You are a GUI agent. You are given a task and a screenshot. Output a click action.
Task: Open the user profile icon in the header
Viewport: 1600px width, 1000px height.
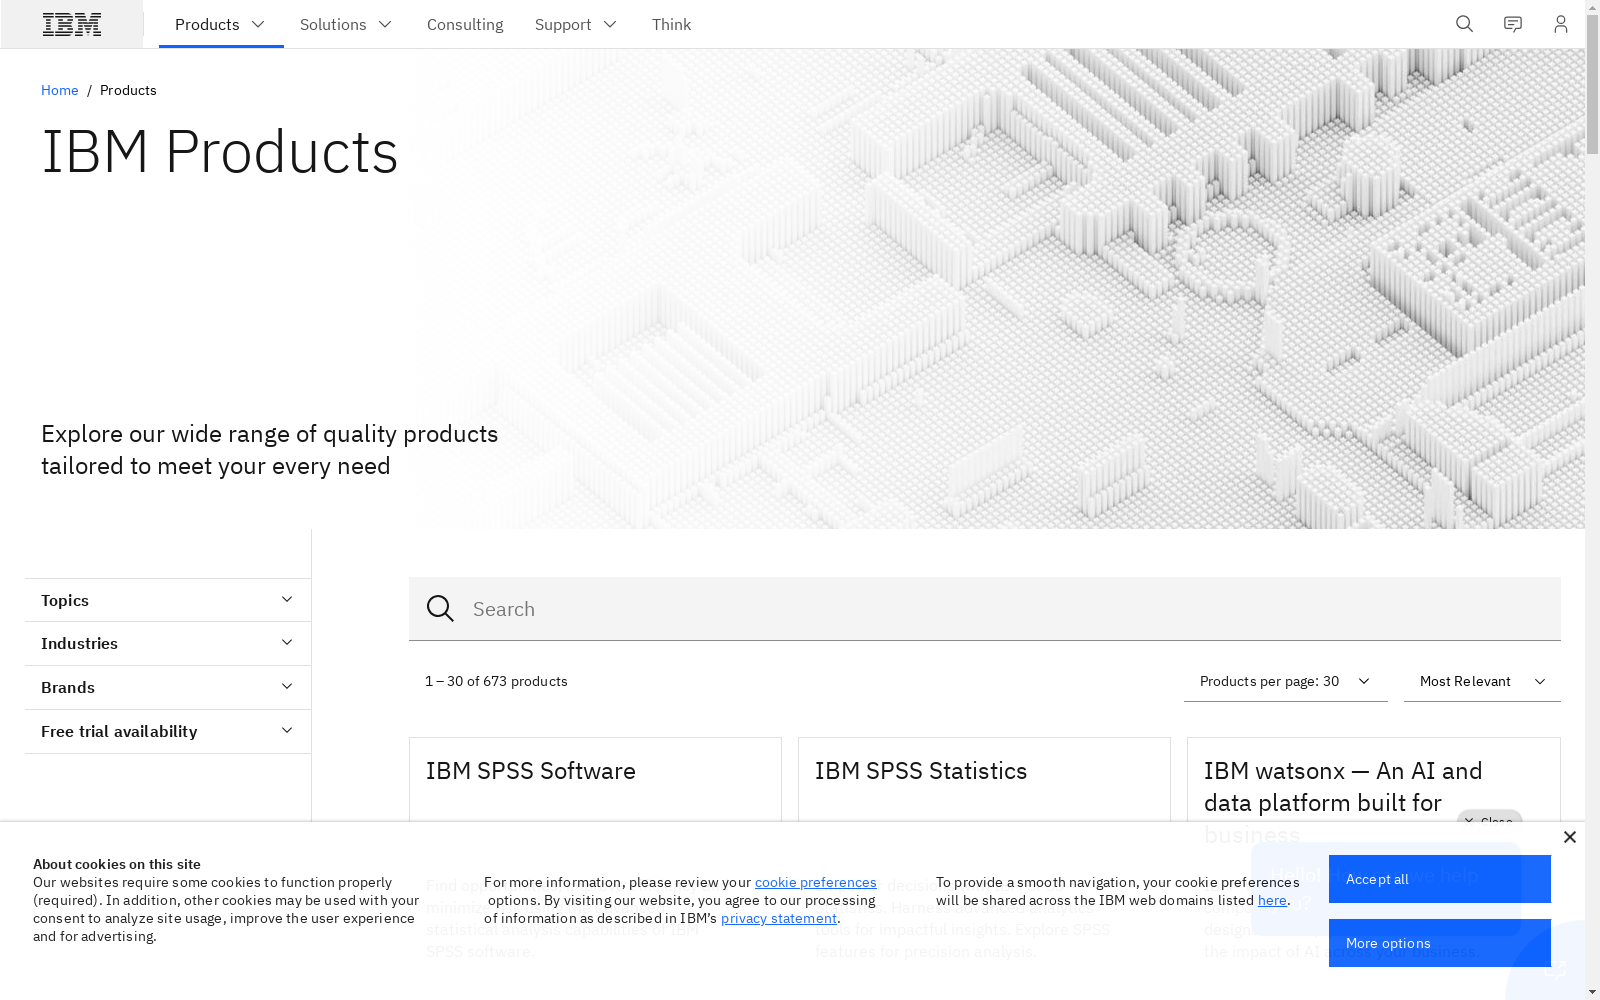[x=1561, y=24]
